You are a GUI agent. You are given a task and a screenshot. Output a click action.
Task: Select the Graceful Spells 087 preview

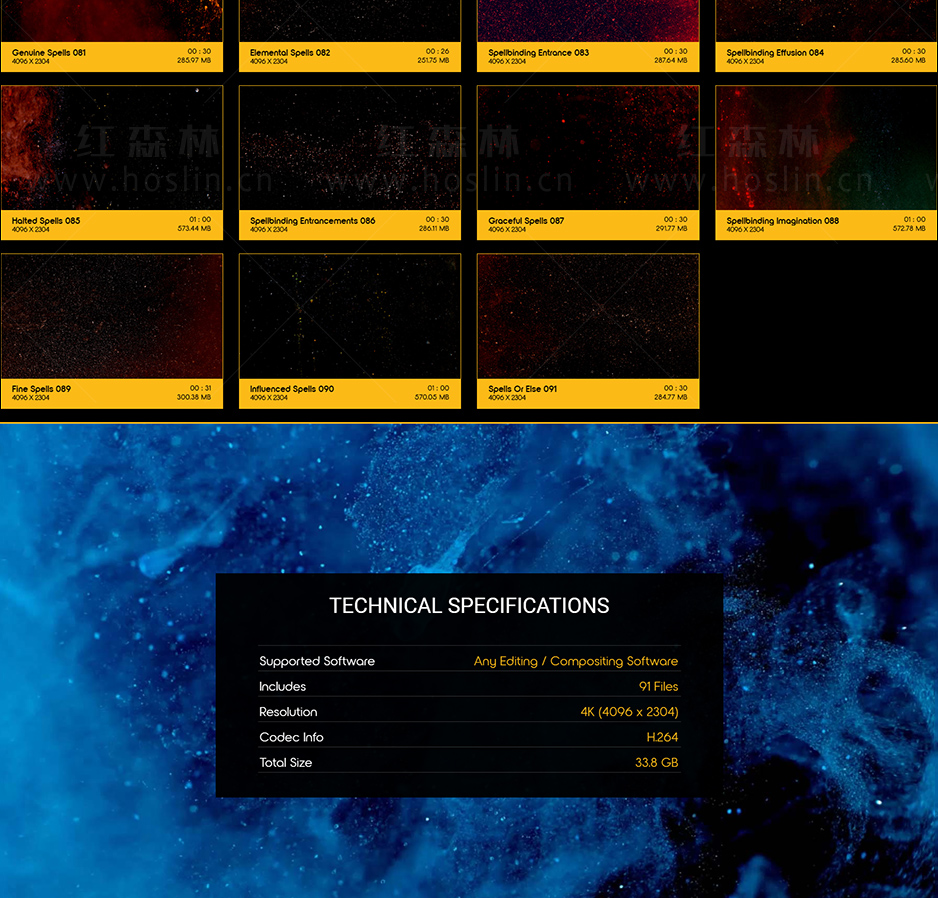[x=588, y=148]
